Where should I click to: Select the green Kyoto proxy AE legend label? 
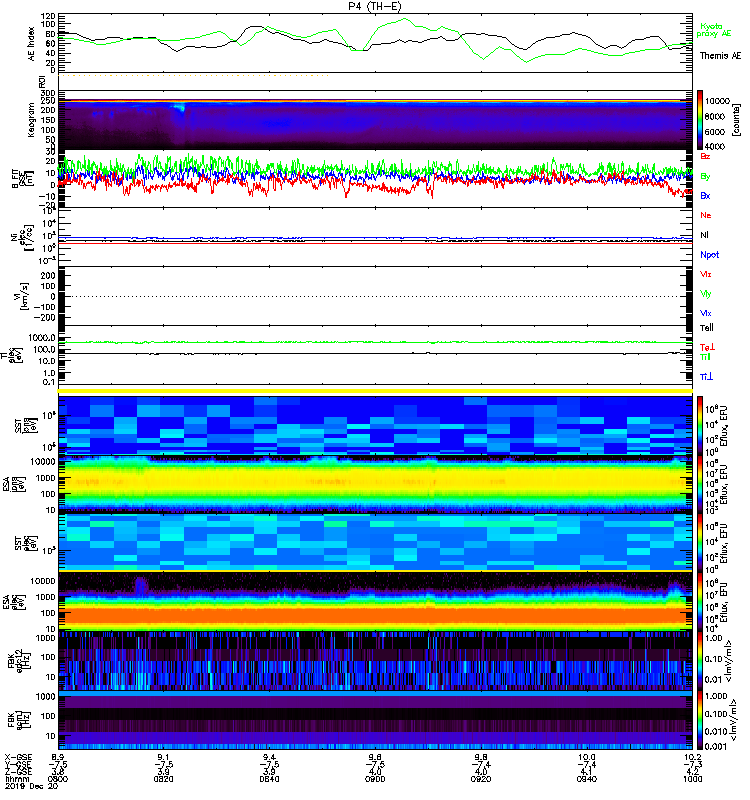pyautogui.click(x=714, y=30)
